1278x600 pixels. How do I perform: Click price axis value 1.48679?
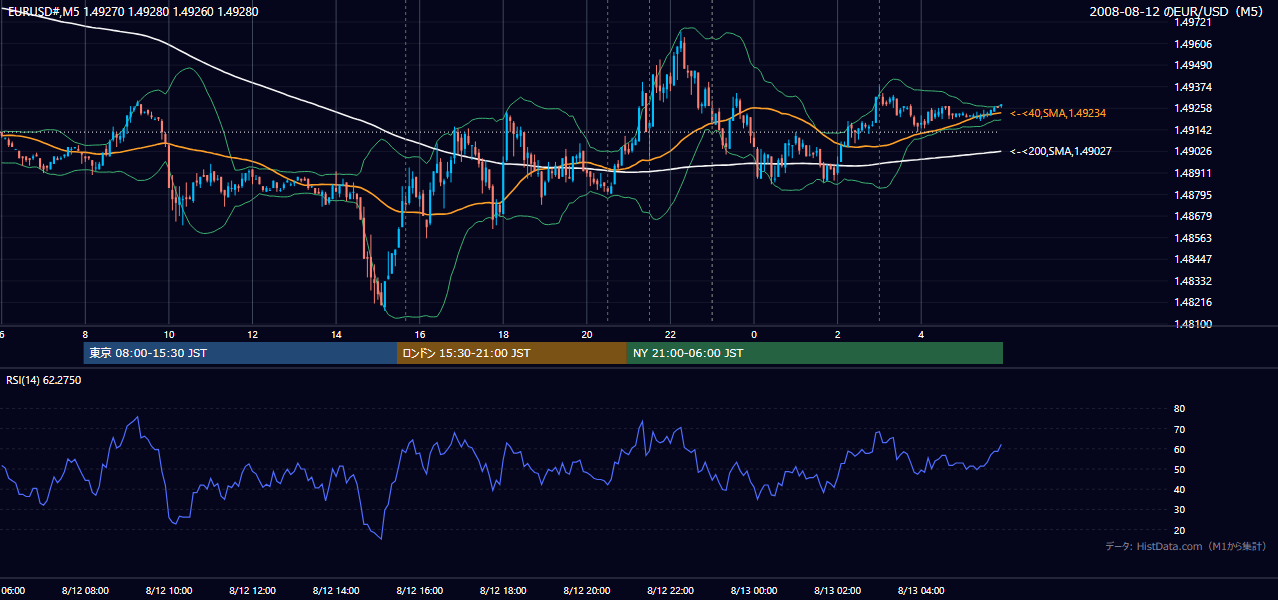click(1192, 216)
